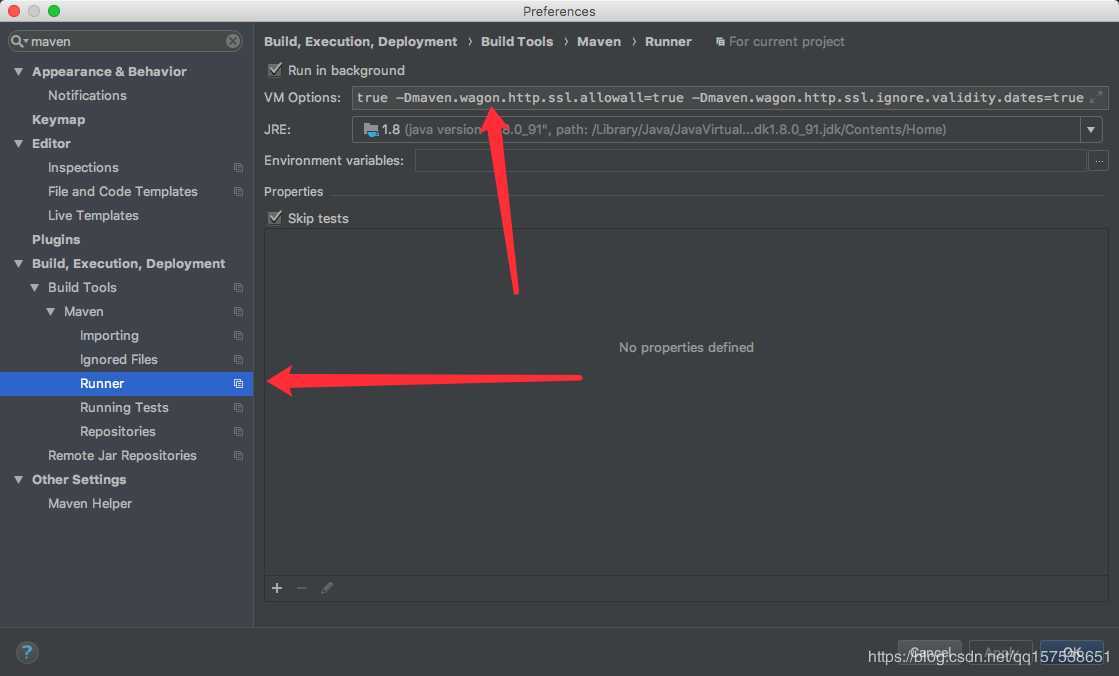Open Running Tests under Maven
The height and width of the screenshot is (676, 1119).
[x=124, y=408]
